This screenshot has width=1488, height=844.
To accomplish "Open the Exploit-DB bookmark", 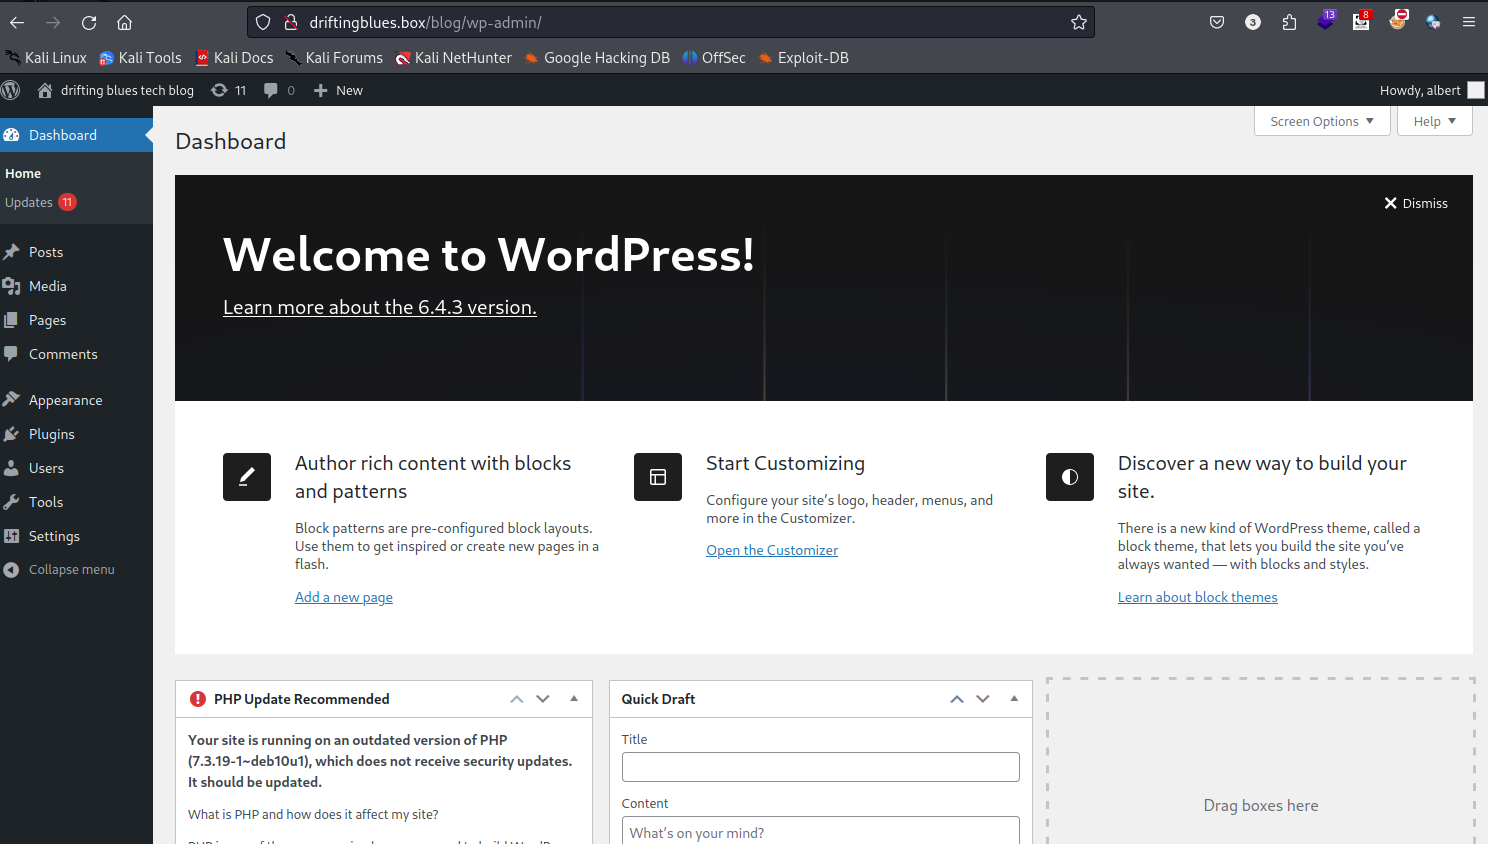I will click(803, 58).
